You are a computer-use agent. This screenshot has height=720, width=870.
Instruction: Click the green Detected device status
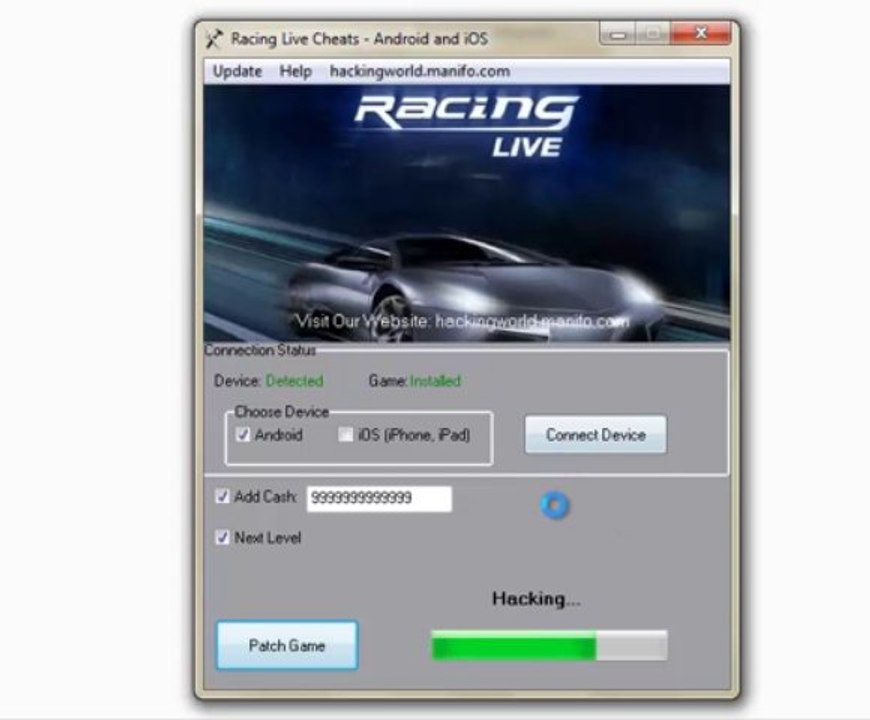point(294,381)
